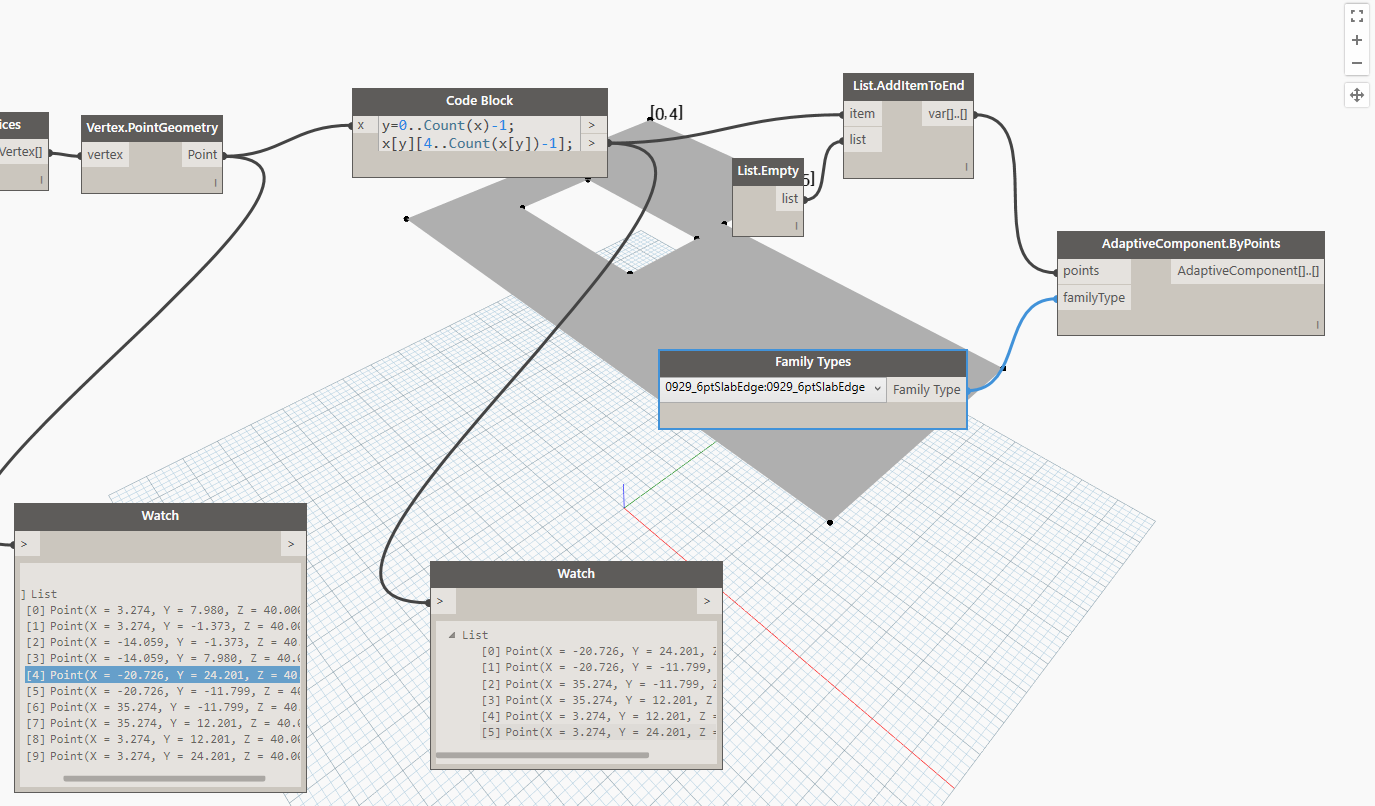
Task: Click the Zoom Out icon
Action: [x=1356, y=62]
